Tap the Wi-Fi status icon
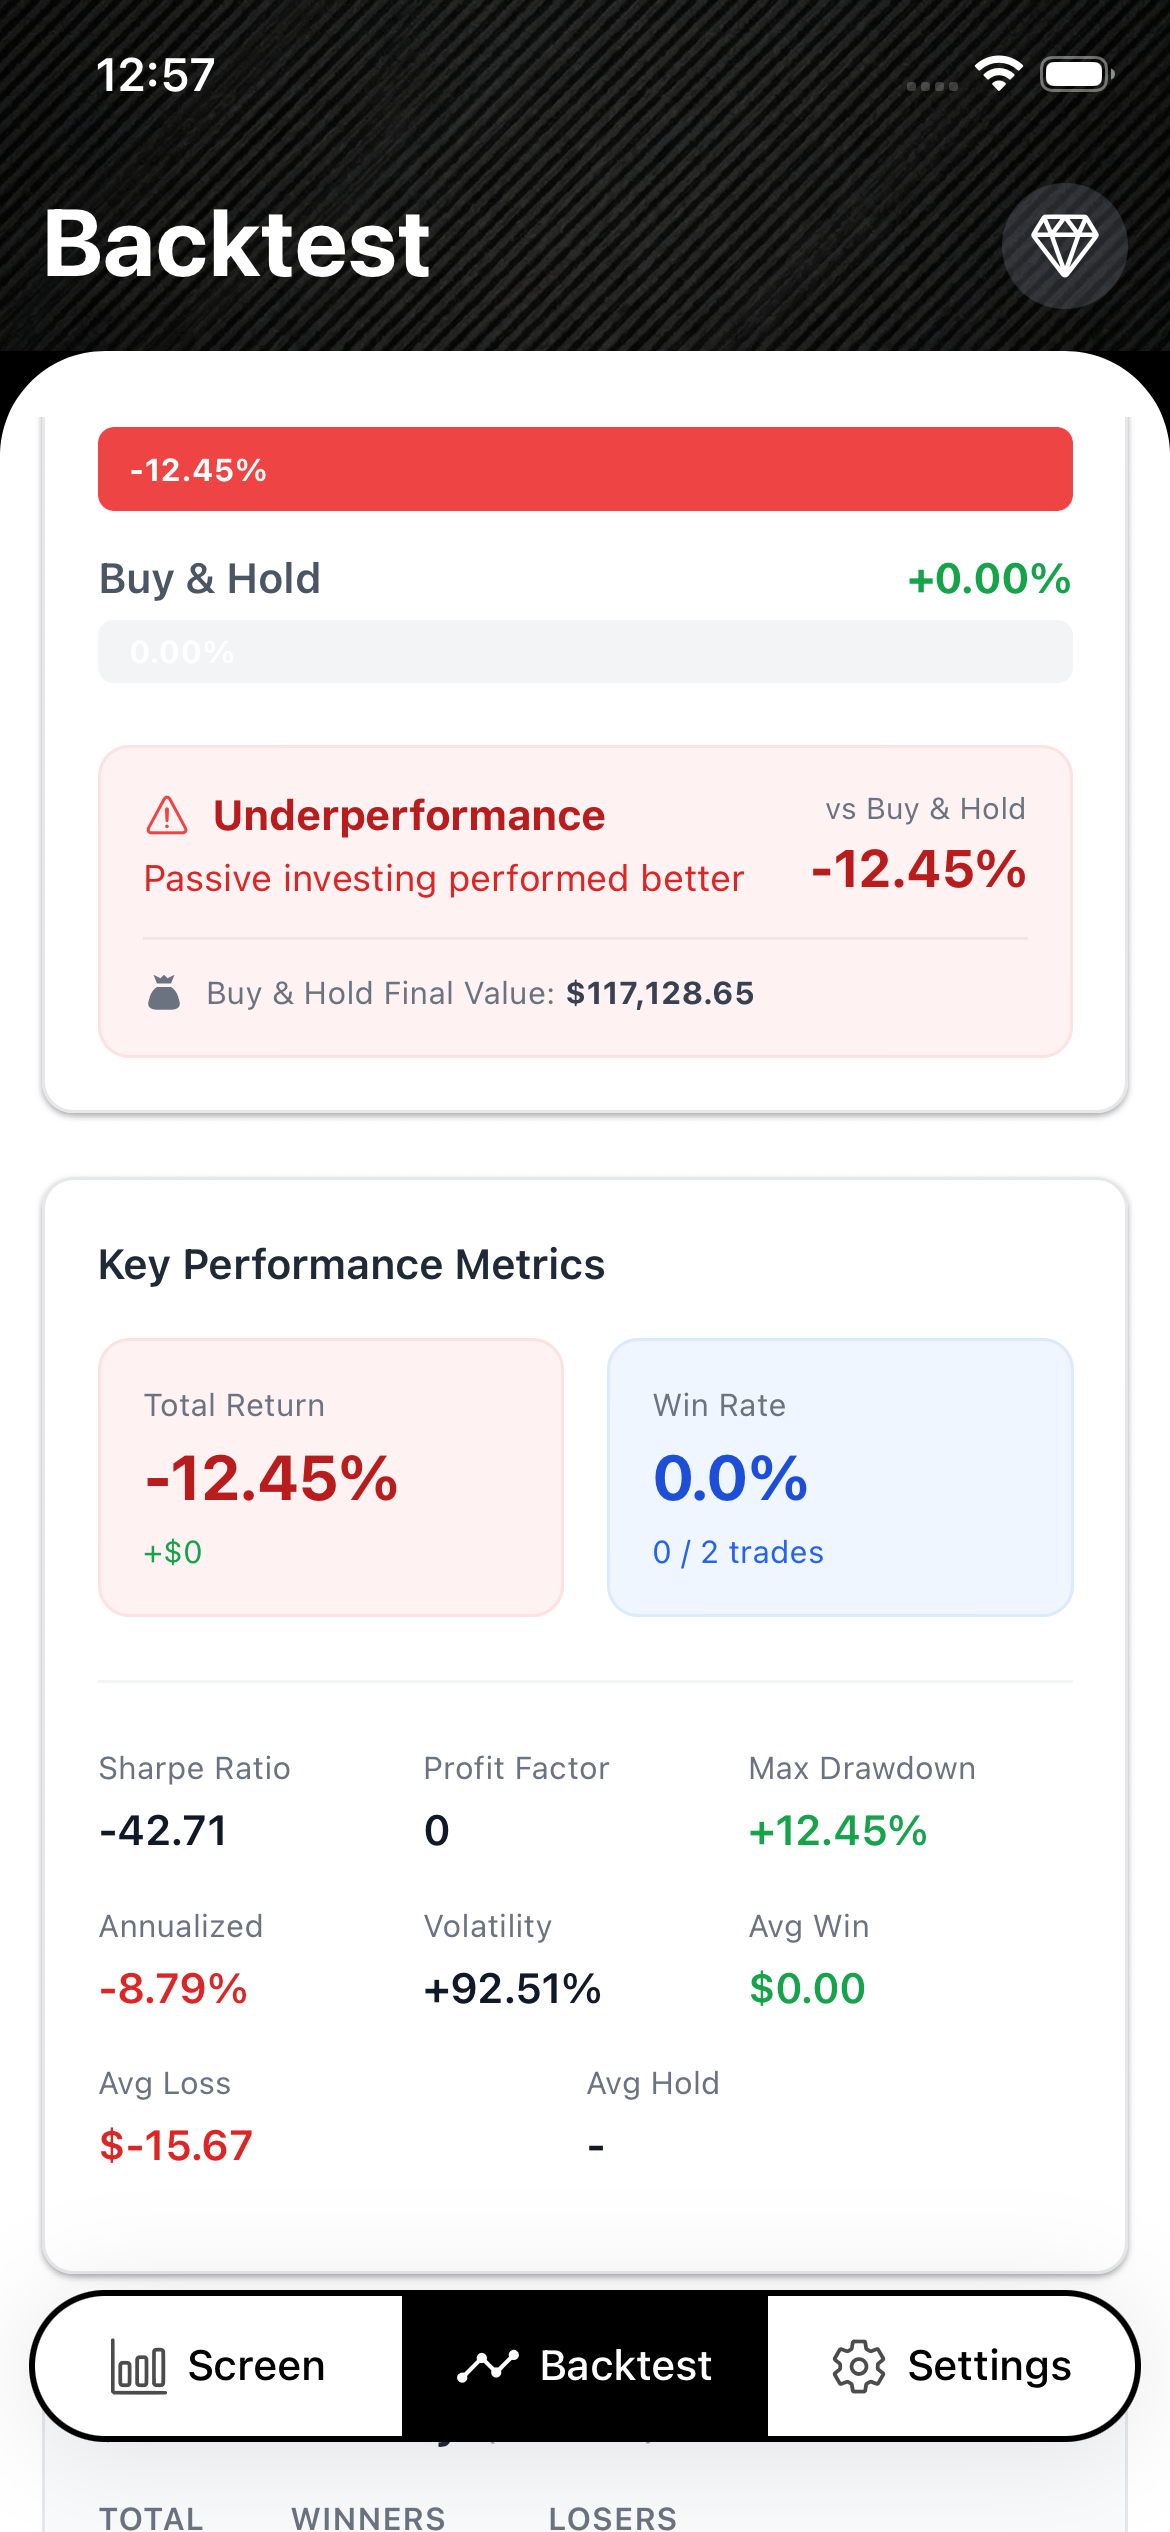The width and height of the screenshot is (1170, 2532). [998, 74]
